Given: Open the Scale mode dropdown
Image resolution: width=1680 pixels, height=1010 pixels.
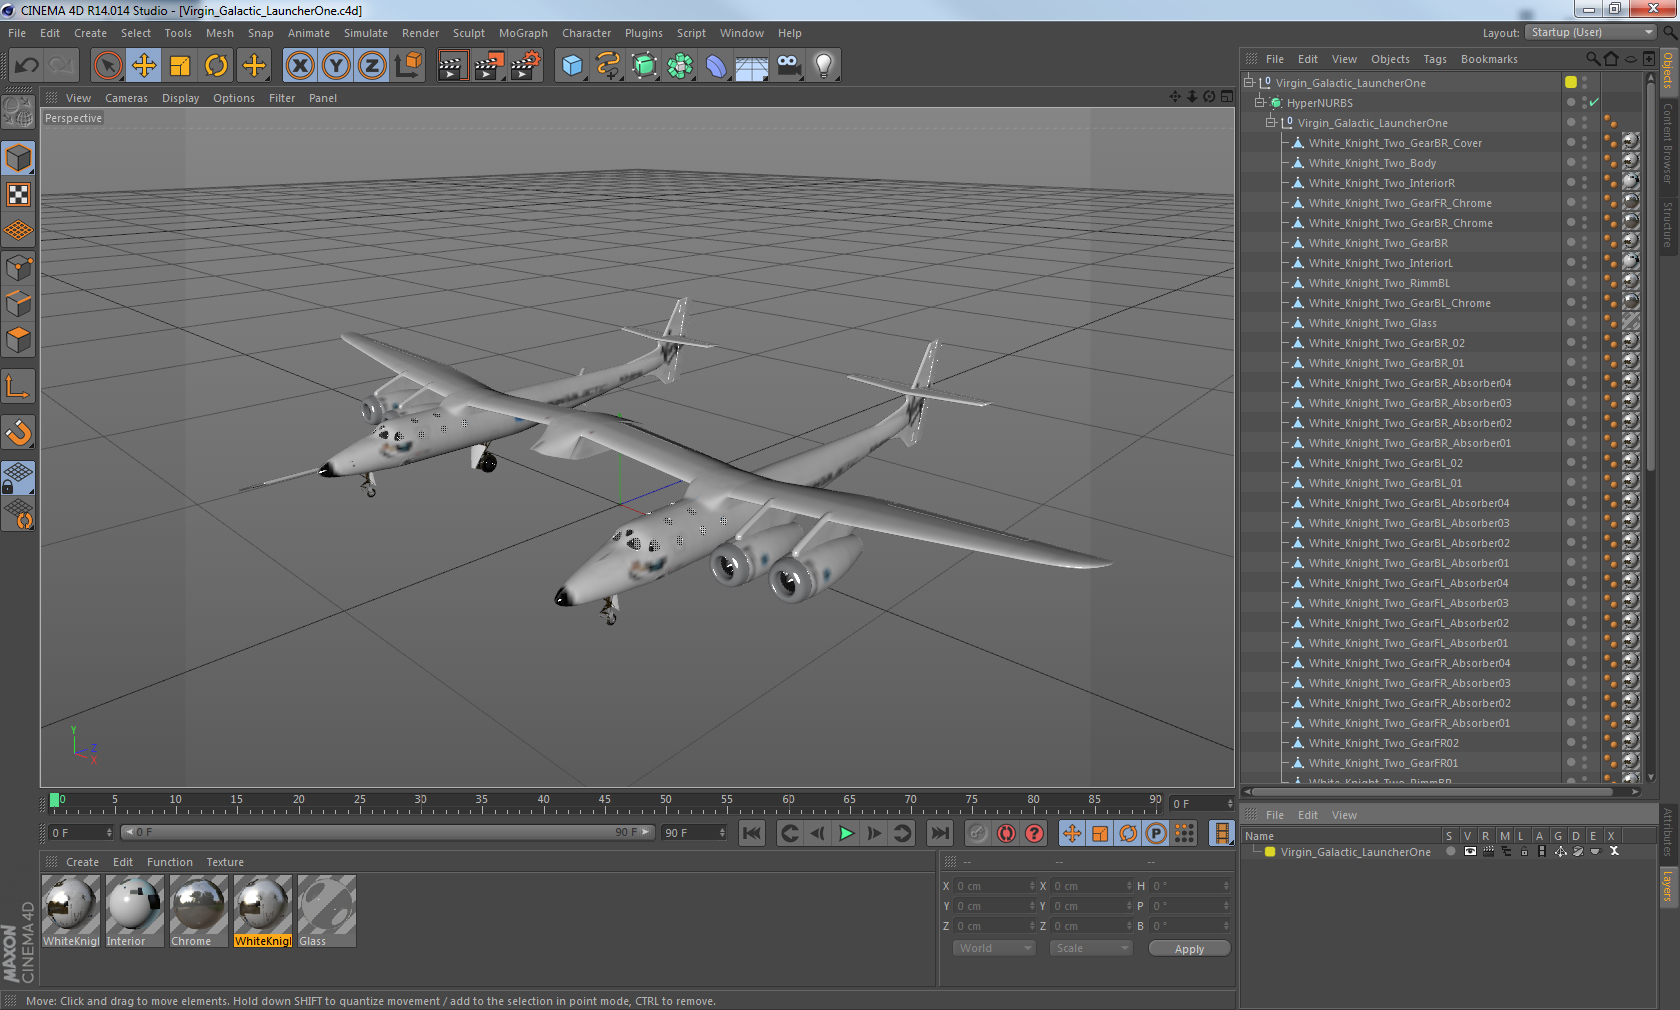Looking at the screenshot, I should (x=1090, y=948).
